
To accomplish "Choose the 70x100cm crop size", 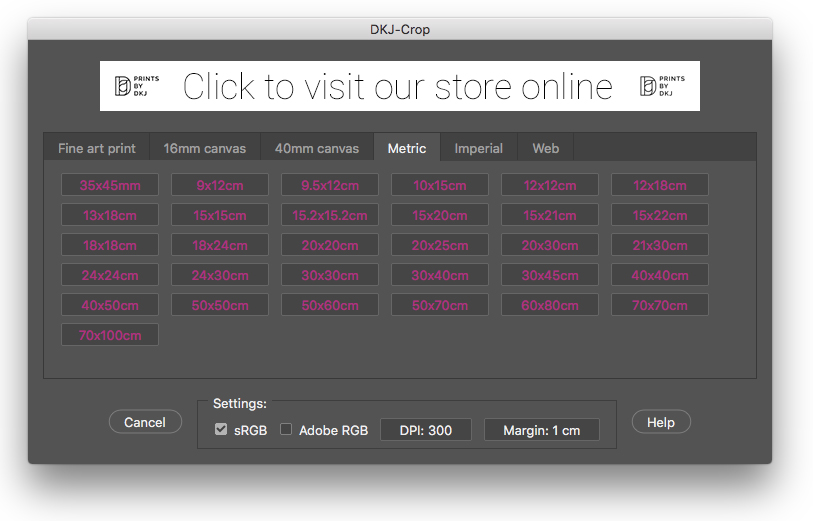I will coord(110,335).
